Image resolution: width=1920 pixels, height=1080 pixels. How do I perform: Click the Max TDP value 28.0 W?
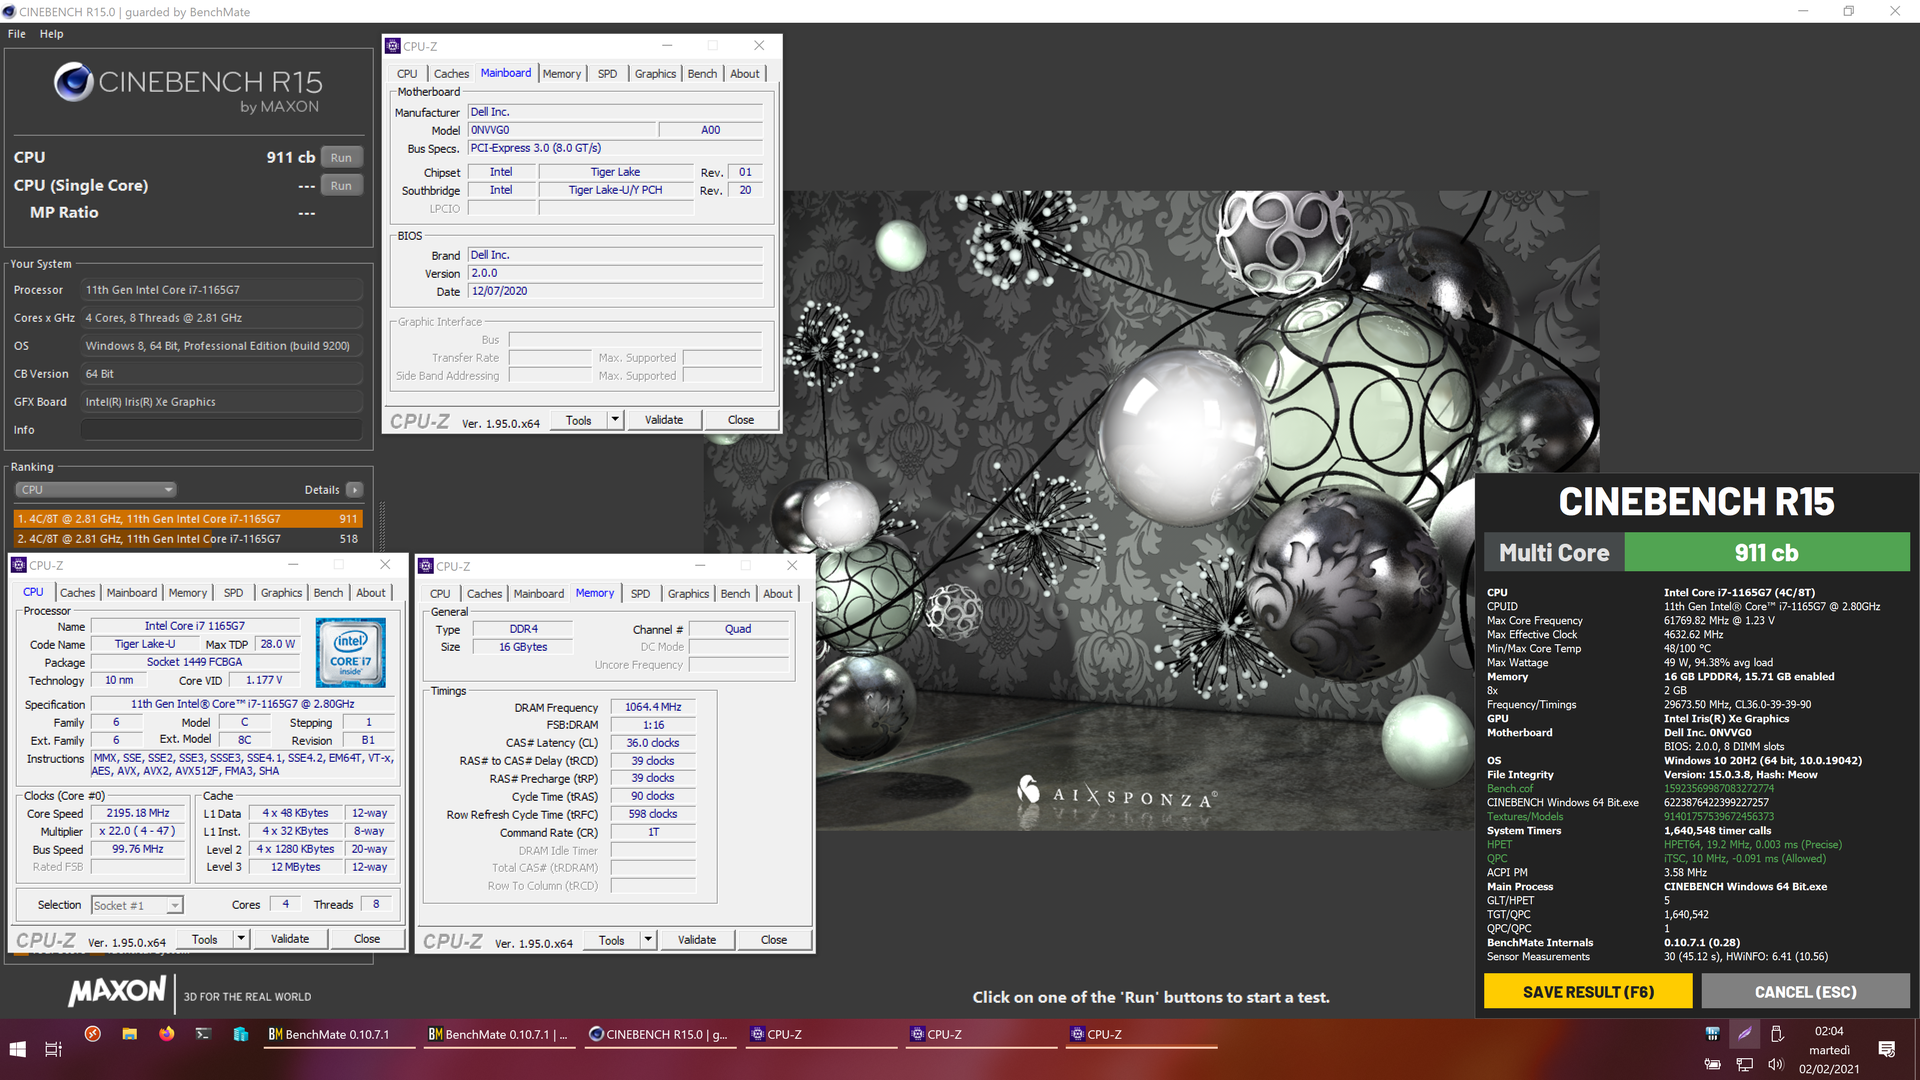278,644
